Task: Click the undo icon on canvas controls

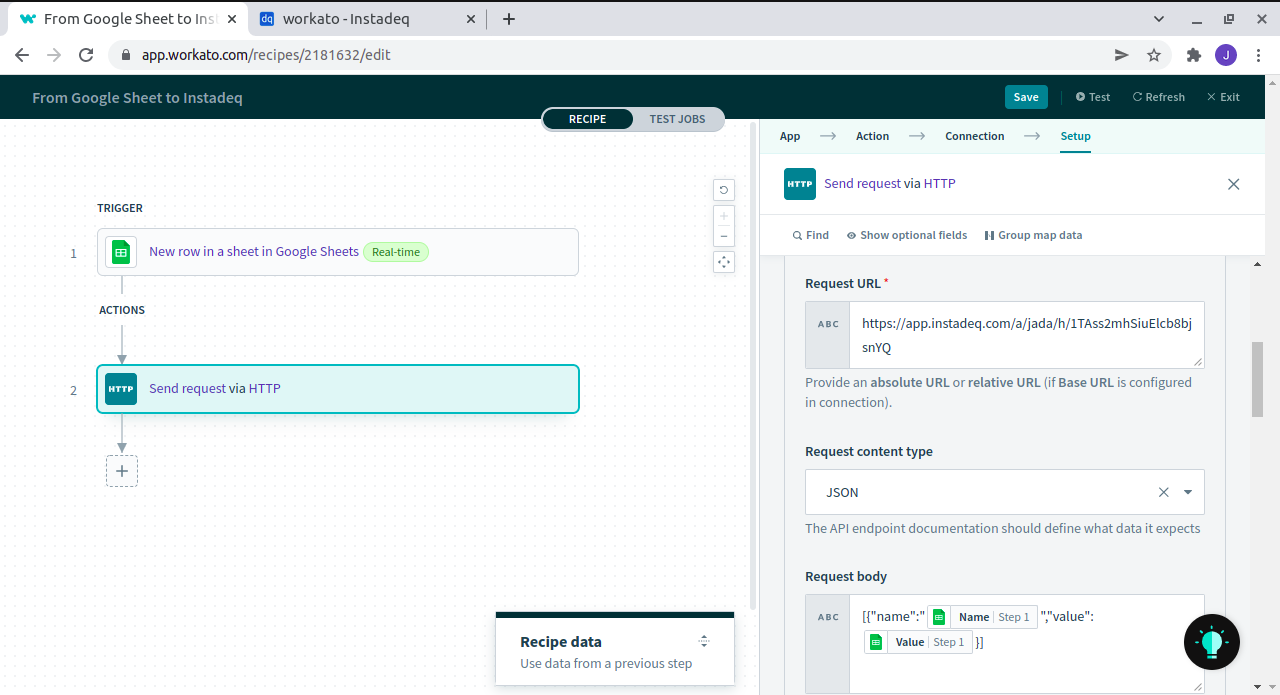Action: [724, 190]
